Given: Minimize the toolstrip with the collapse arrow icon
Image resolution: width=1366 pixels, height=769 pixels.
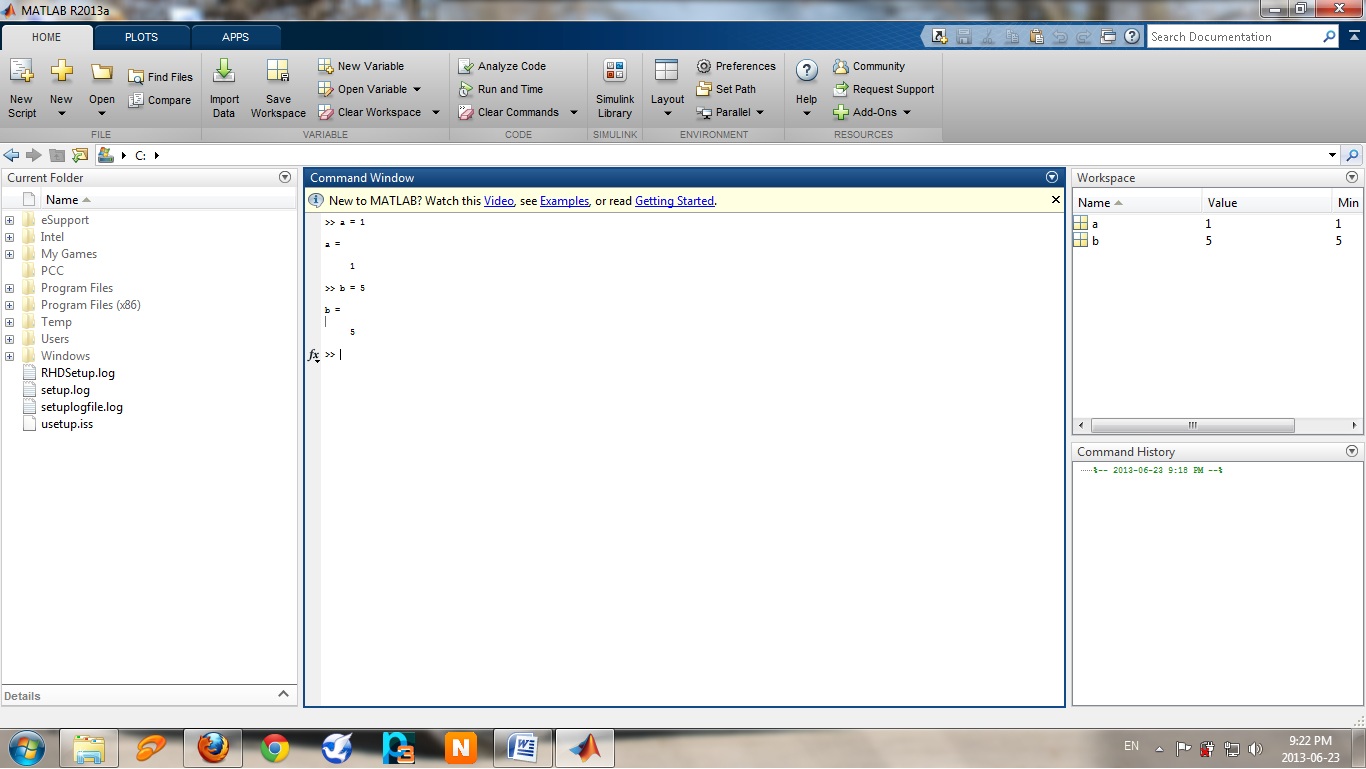Looking at the screenshot, I should [1353, 36].
